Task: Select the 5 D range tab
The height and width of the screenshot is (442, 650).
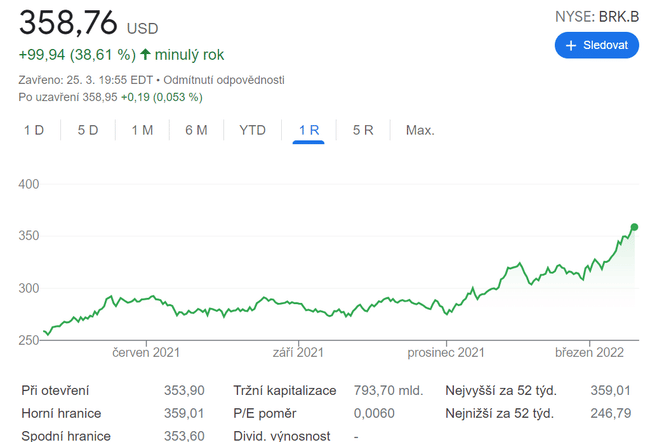Action: [x=88, y=130]
